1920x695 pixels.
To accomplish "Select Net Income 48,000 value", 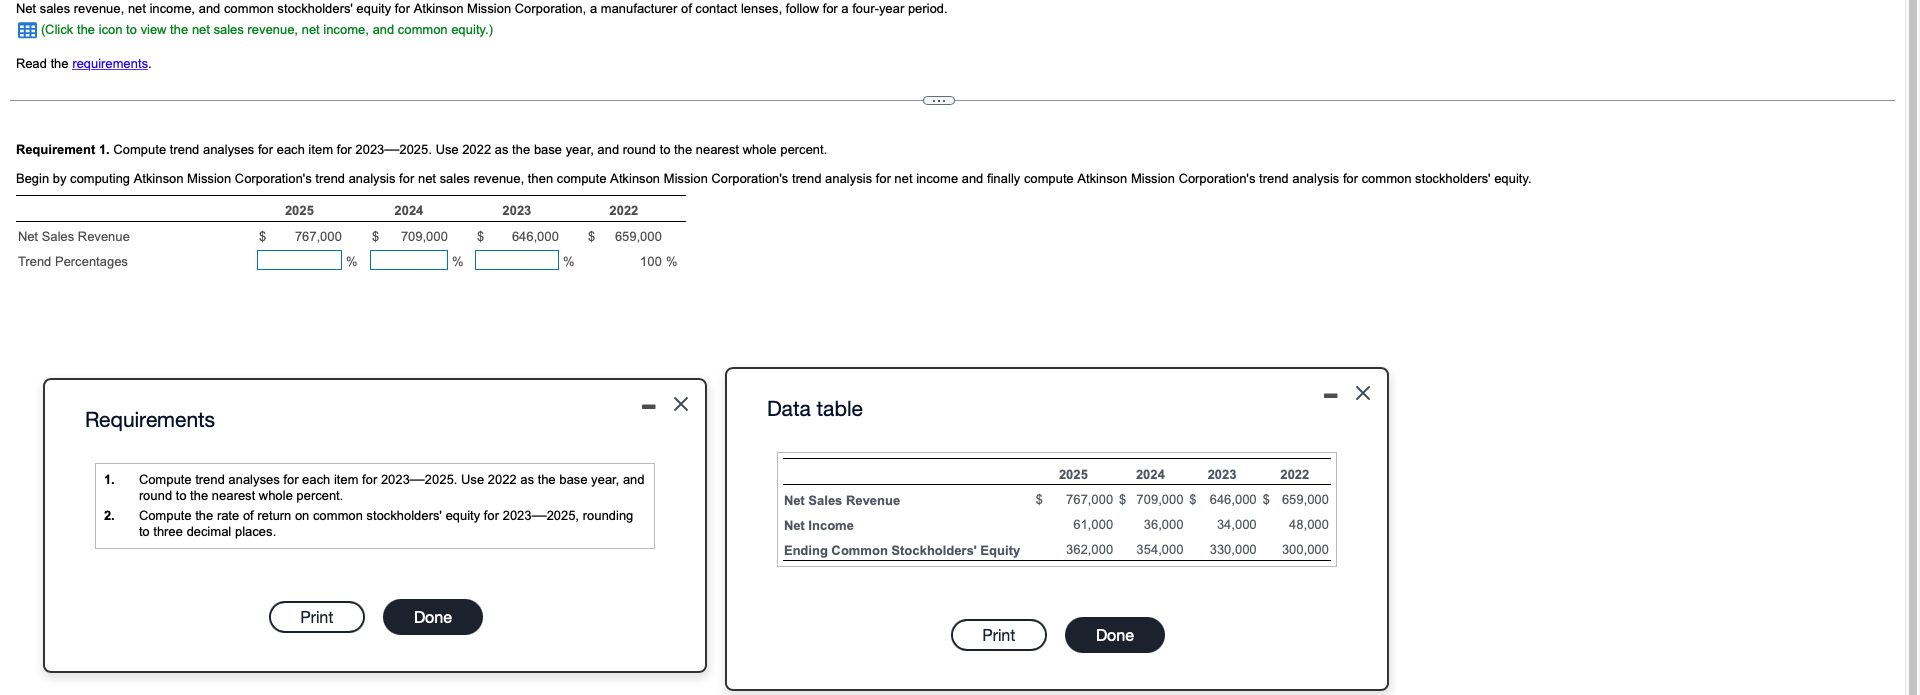I will point(1308,525).
